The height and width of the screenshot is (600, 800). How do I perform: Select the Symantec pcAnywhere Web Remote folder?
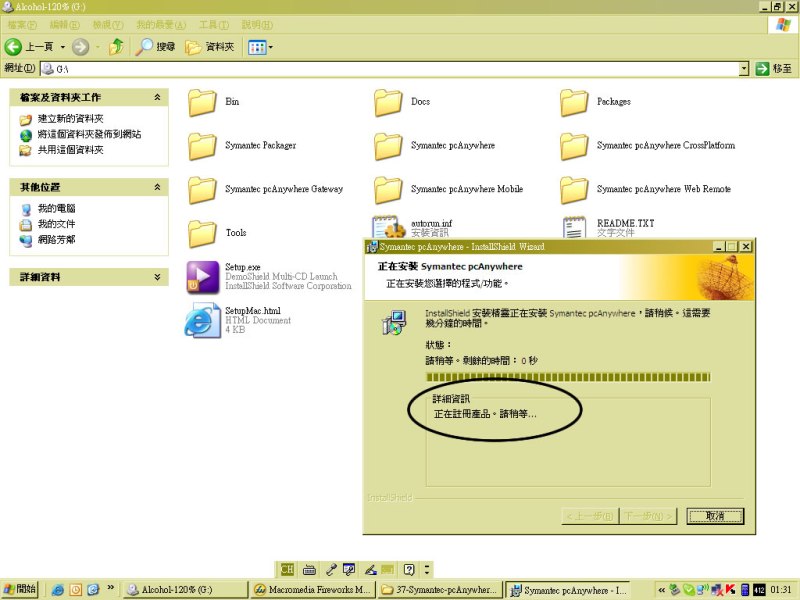coord(645,189)
